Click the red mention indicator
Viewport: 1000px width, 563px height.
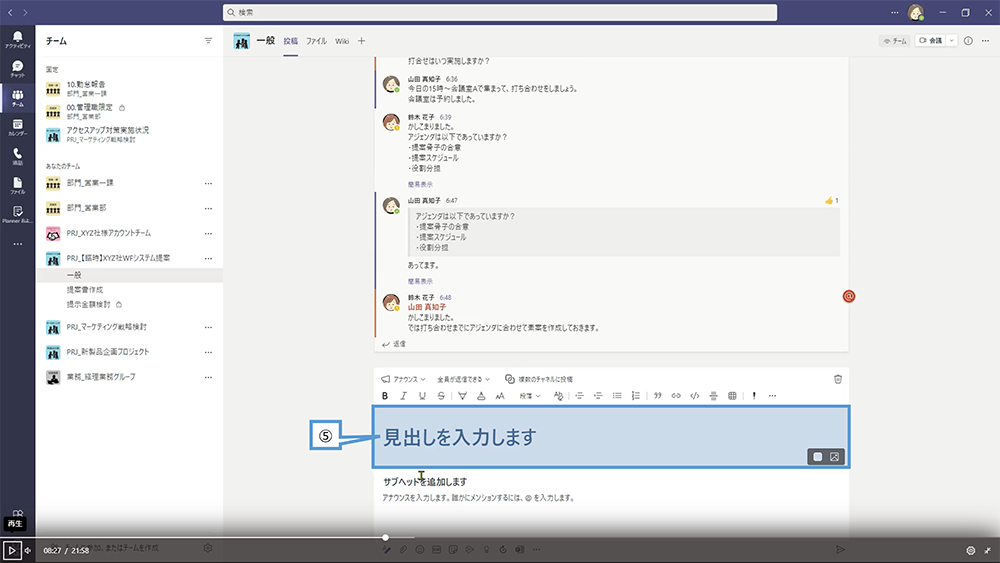849,296
